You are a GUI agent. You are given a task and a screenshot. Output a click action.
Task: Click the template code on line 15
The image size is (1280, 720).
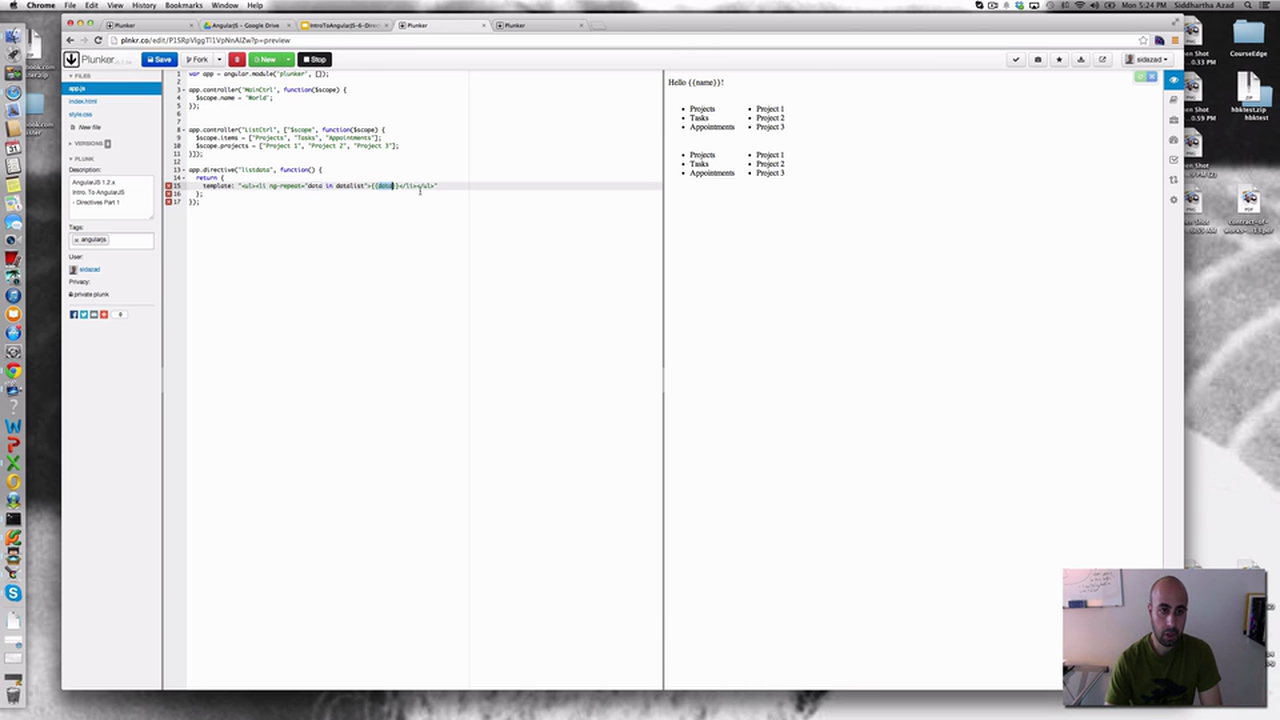319,186
